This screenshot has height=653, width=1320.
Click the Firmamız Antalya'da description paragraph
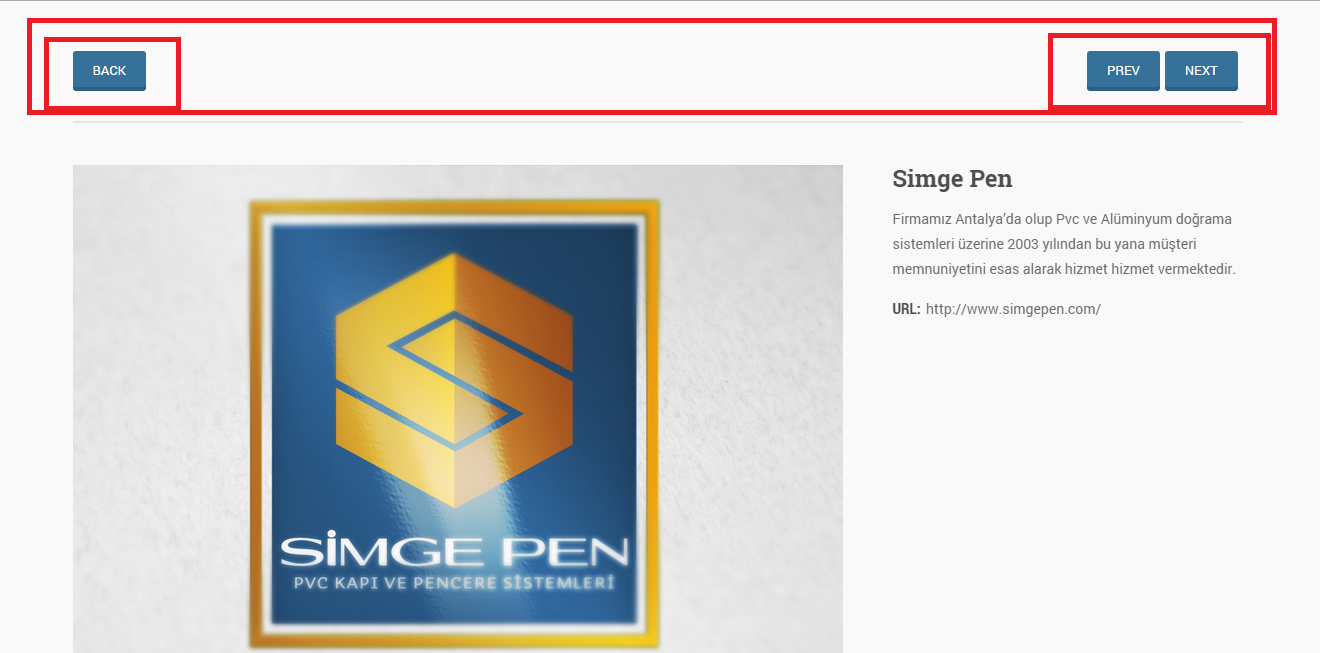[1064, 244]
